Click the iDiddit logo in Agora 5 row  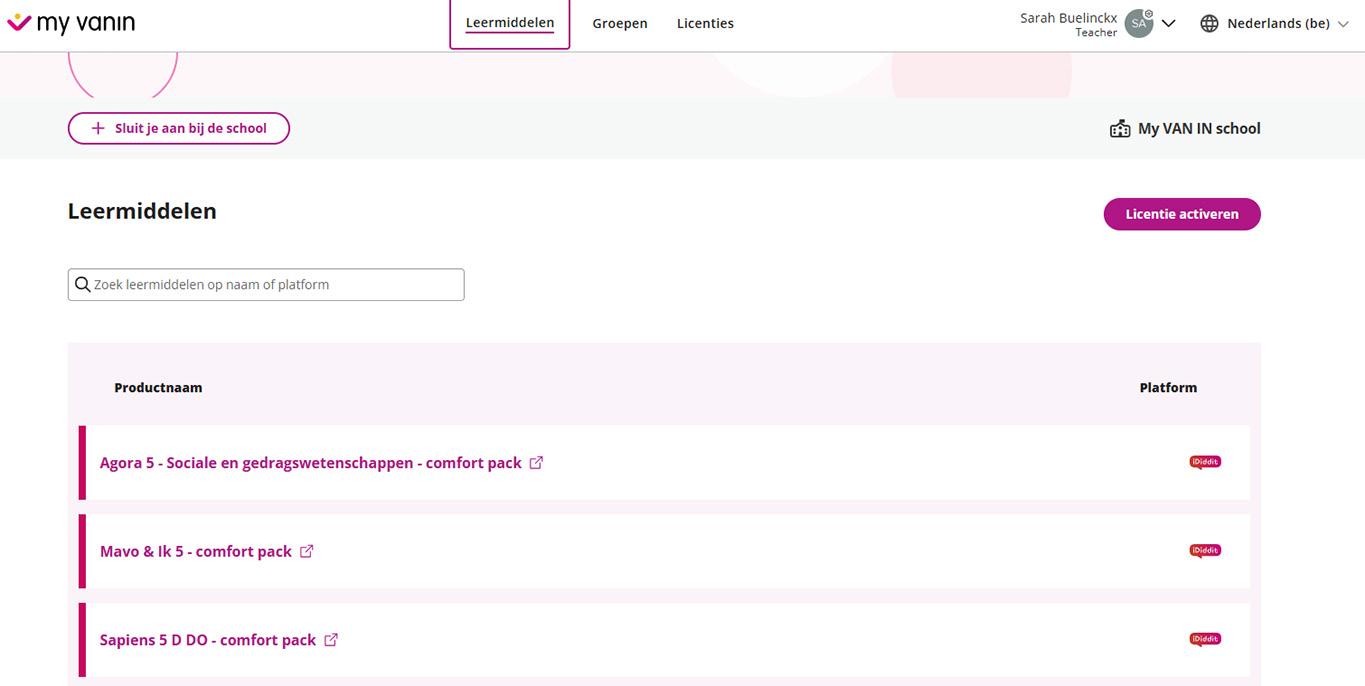pyautogui.click(x=1205, y=462)
